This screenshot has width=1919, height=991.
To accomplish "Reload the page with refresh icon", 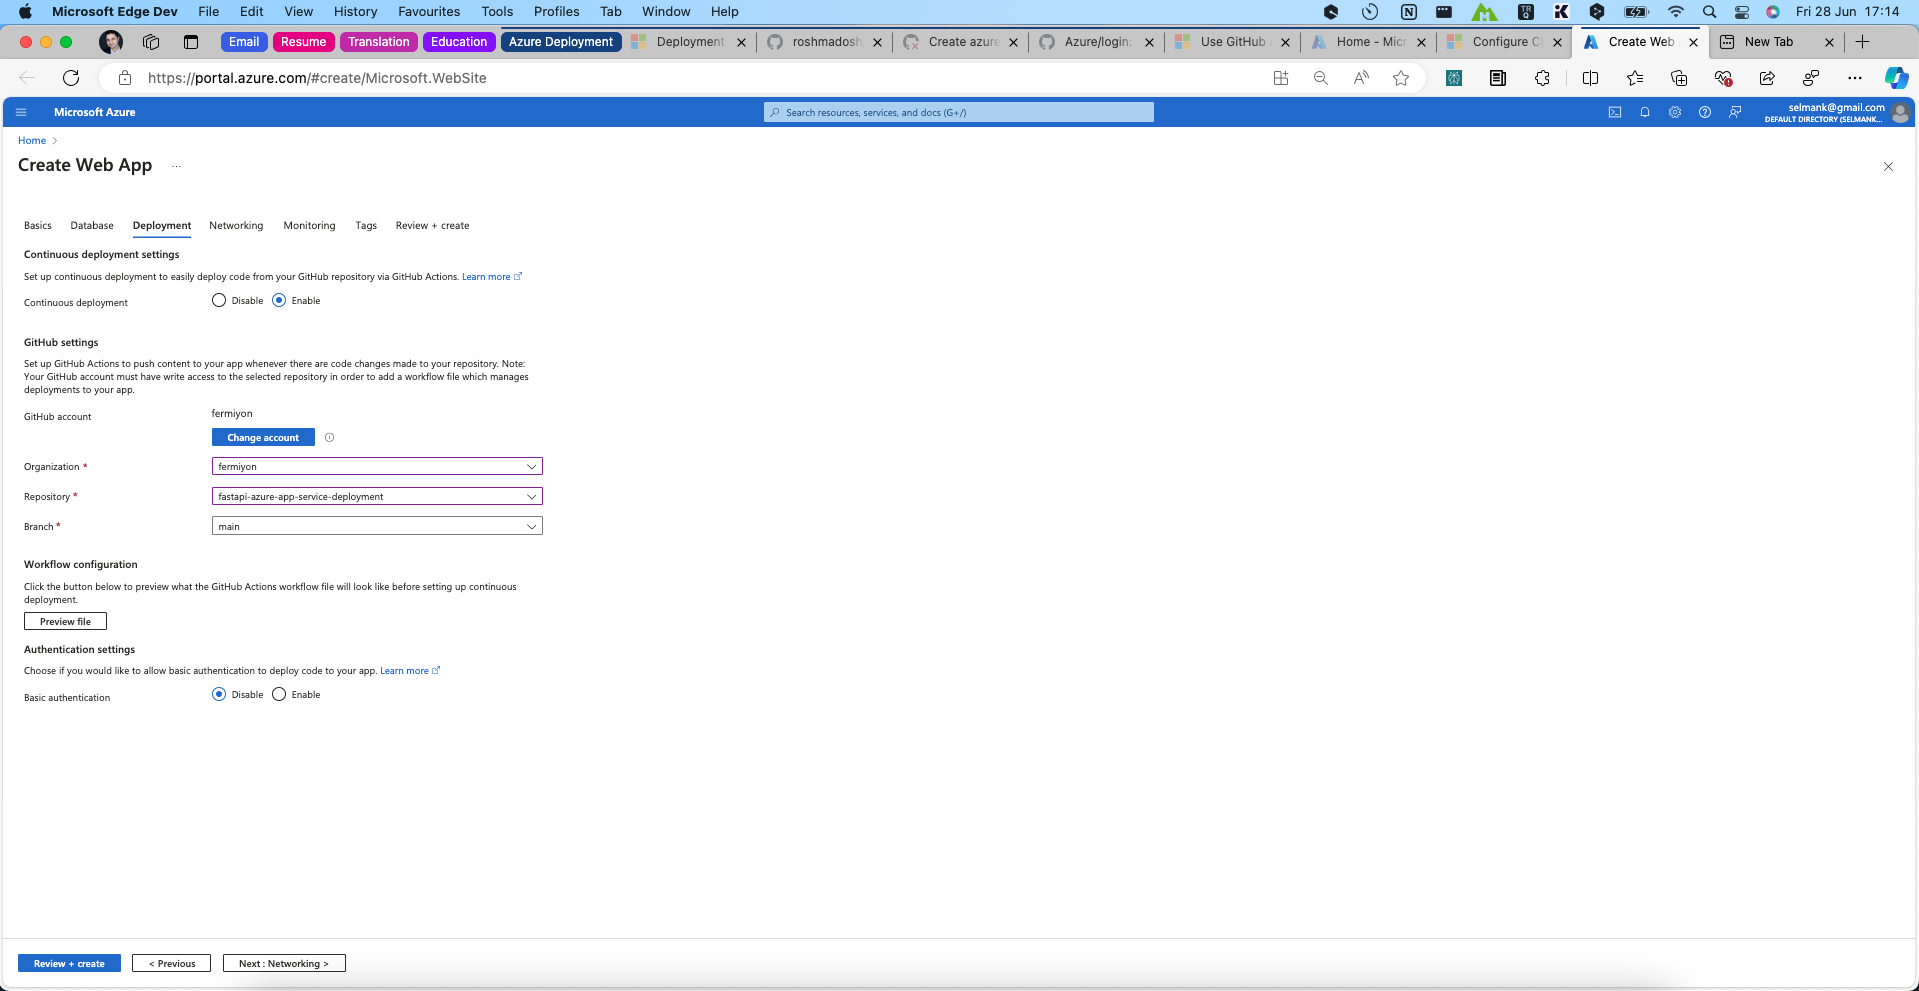I will click(x=71, y=78).
